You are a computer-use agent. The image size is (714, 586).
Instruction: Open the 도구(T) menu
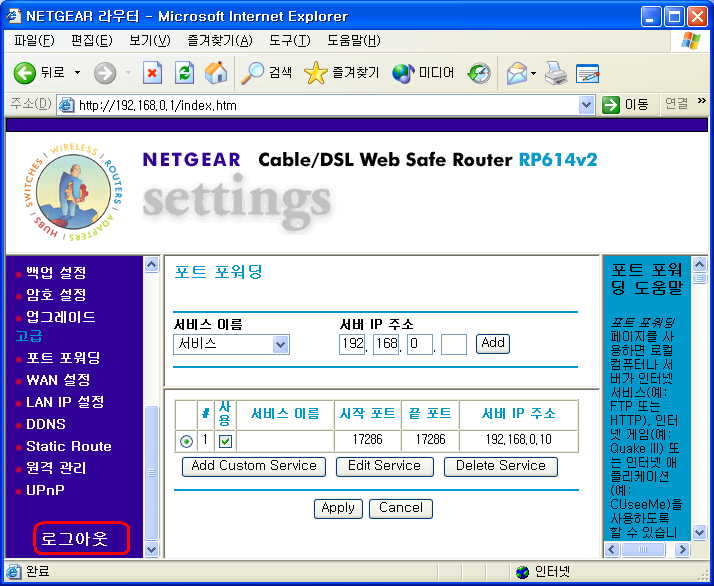coord(289,41)
